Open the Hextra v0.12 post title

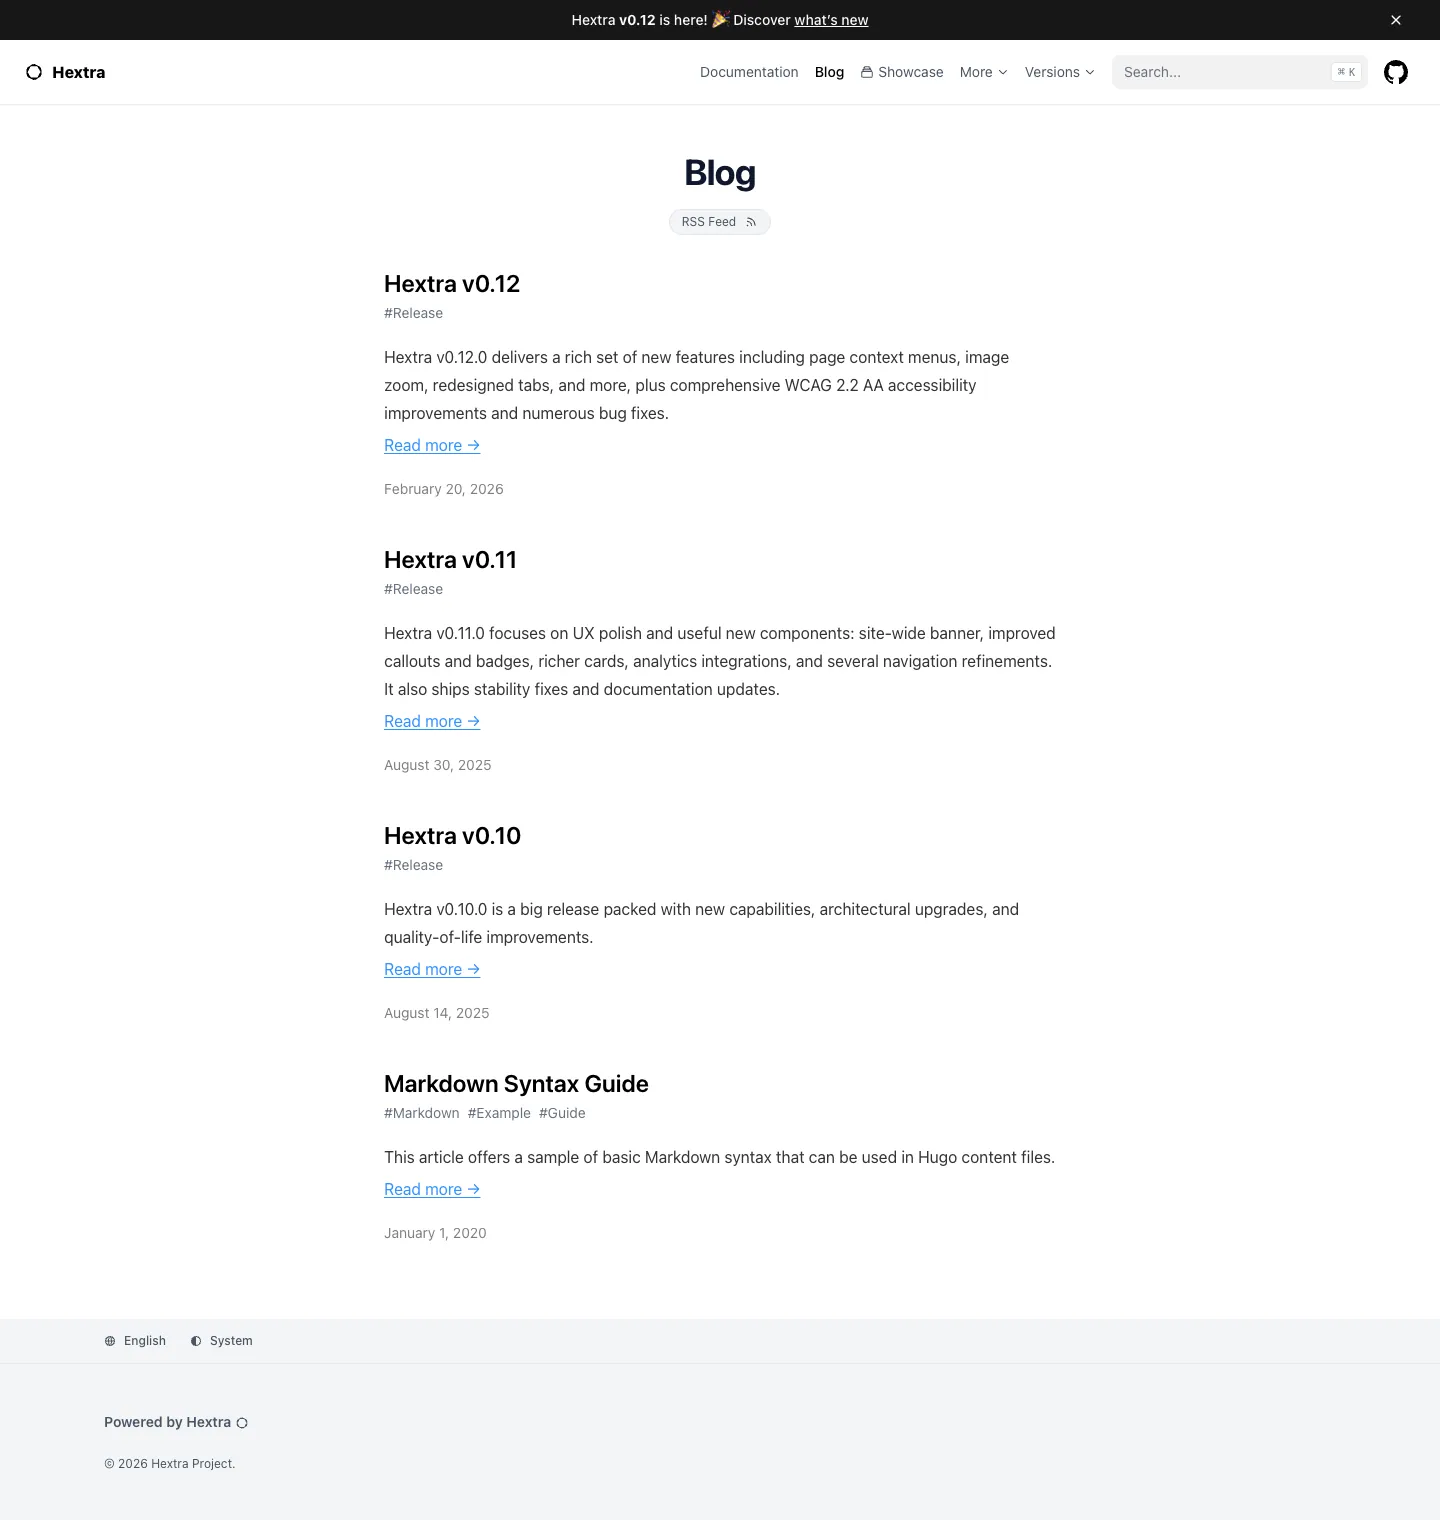(x=452, y=284)
